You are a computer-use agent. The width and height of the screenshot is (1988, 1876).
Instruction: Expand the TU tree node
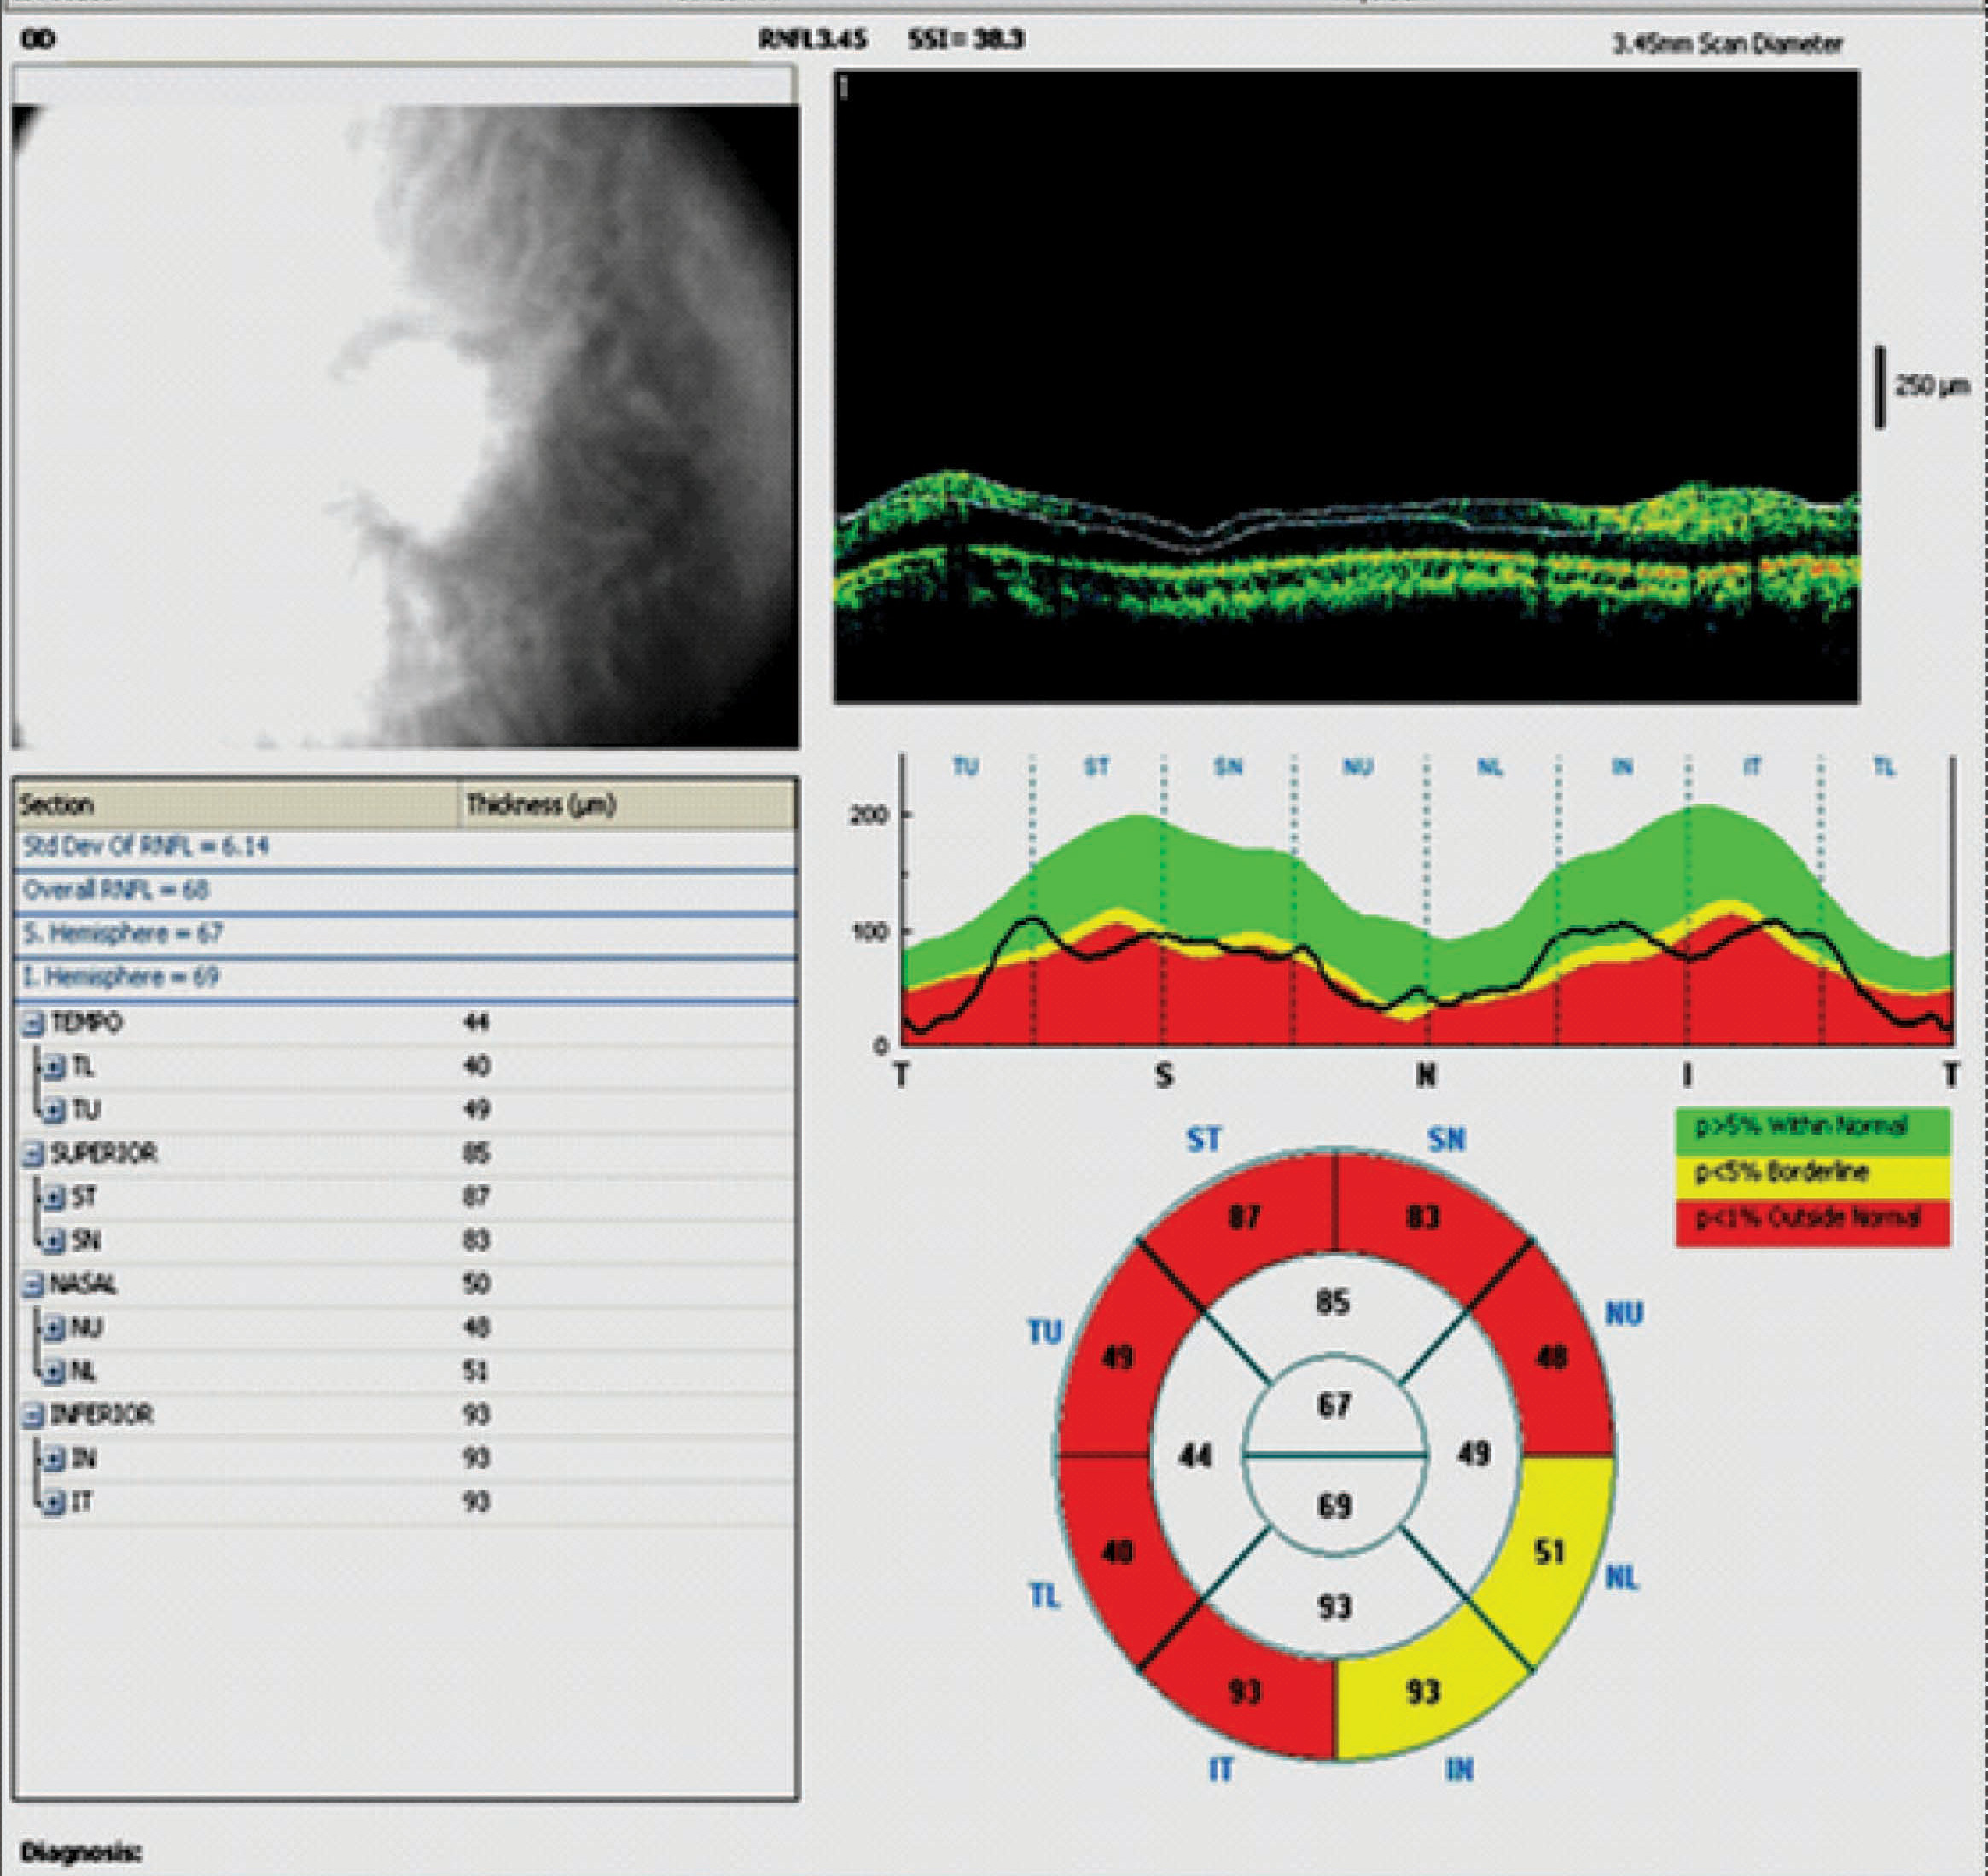coord(55,1110)
